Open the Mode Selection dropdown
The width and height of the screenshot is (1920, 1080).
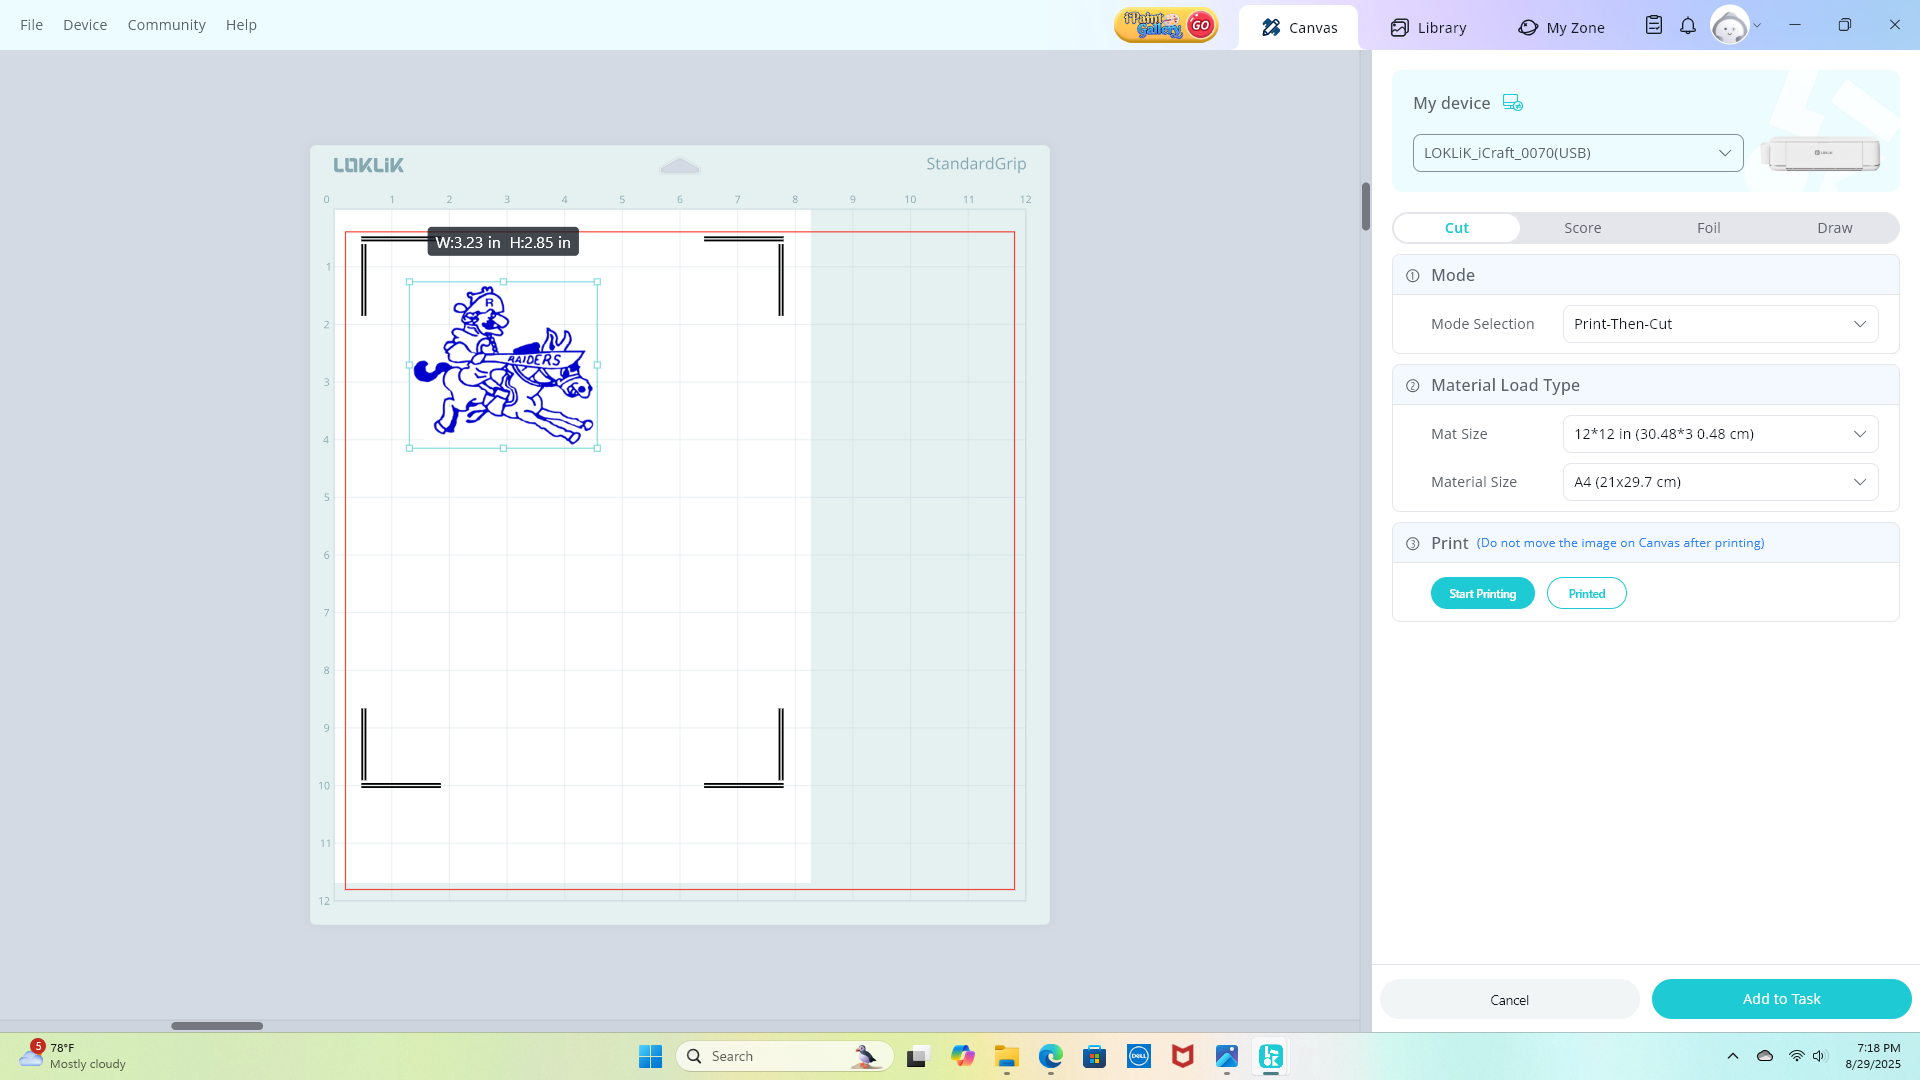click(1720, 324)
